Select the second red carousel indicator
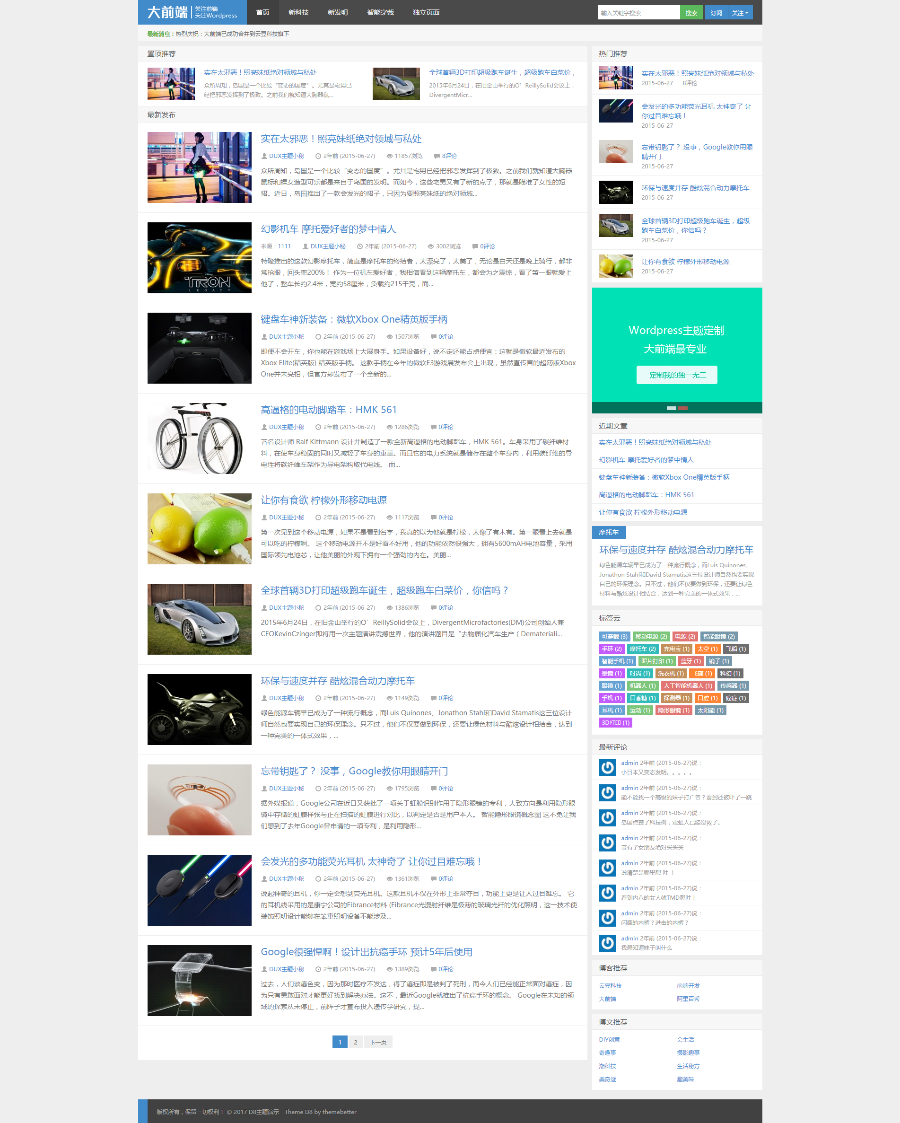Image resolution: width=900 pixels, height=1123 pixels. (683, 408)
